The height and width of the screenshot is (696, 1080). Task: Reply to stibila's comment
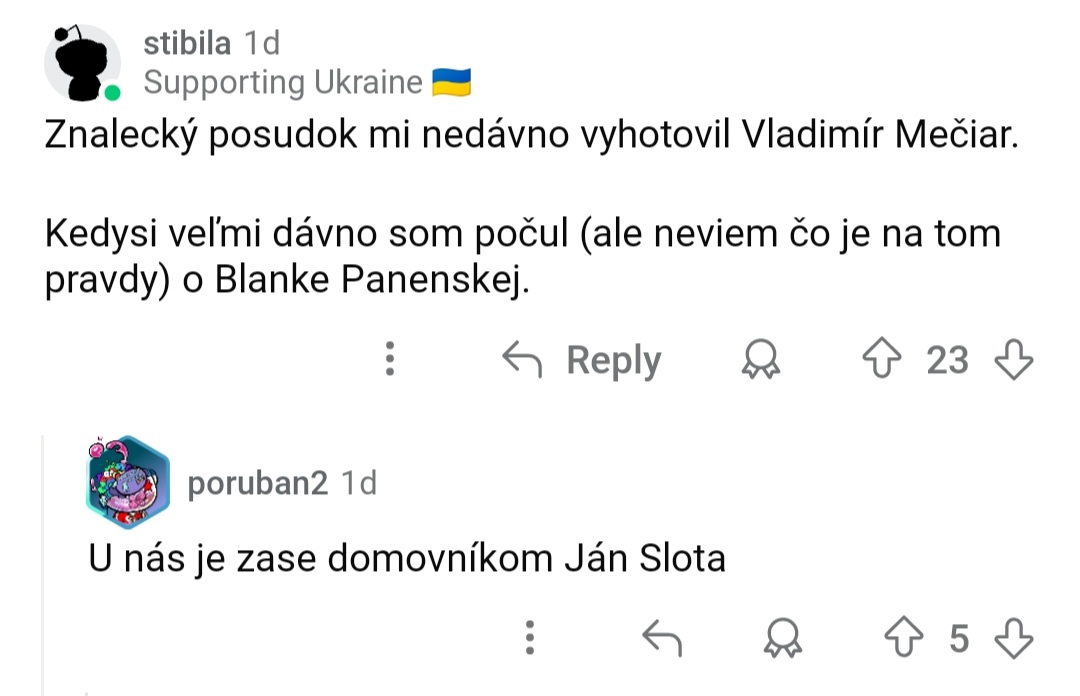coord(613,360)
